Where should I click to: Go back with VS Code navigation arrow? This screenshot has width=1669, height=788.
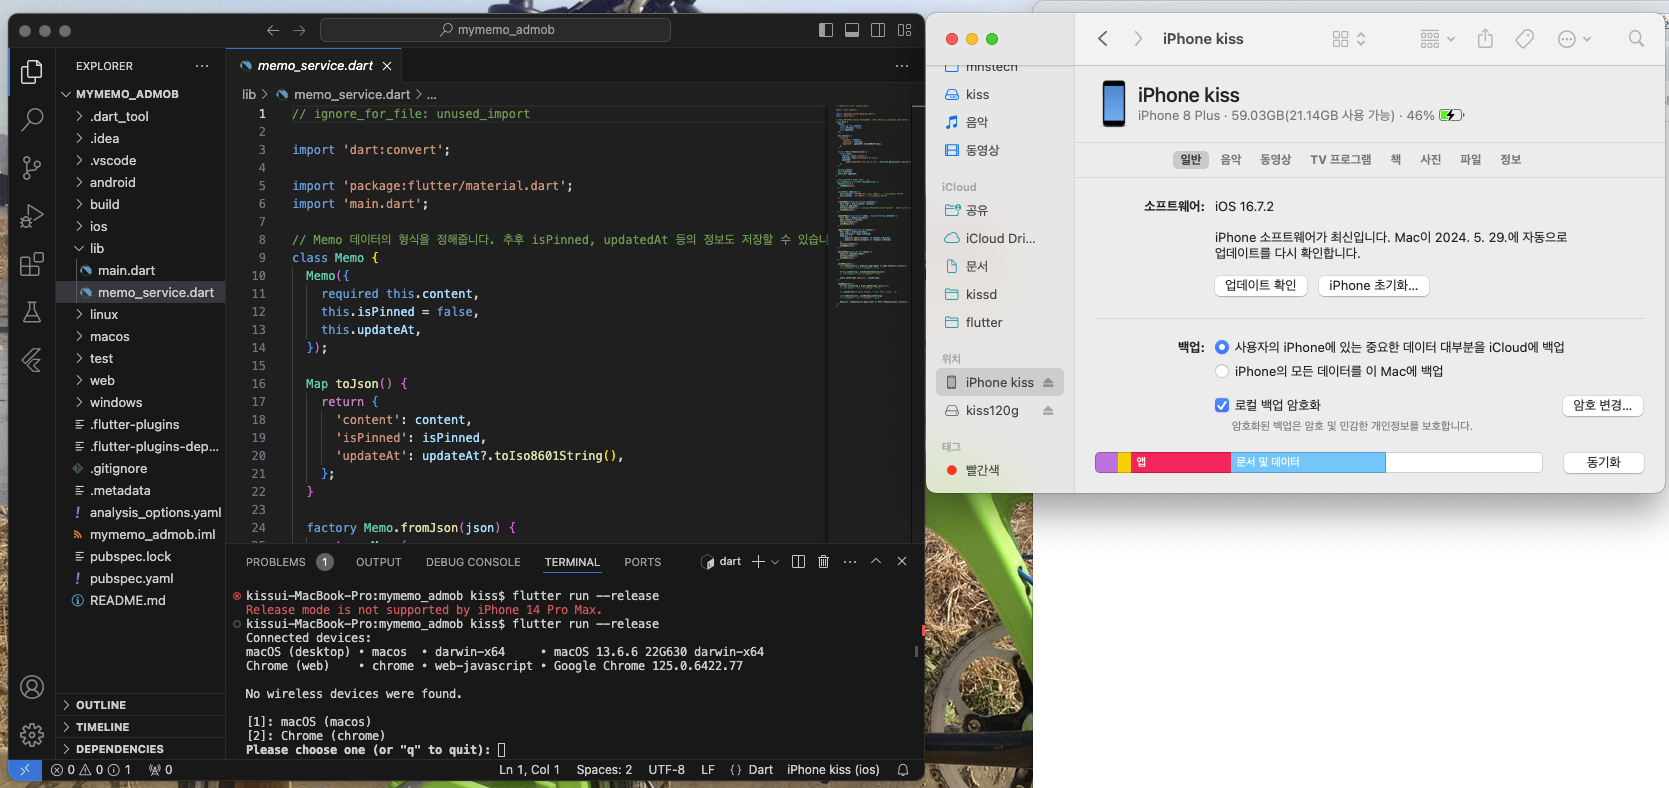pyautogui.click(x=273, y=30)
